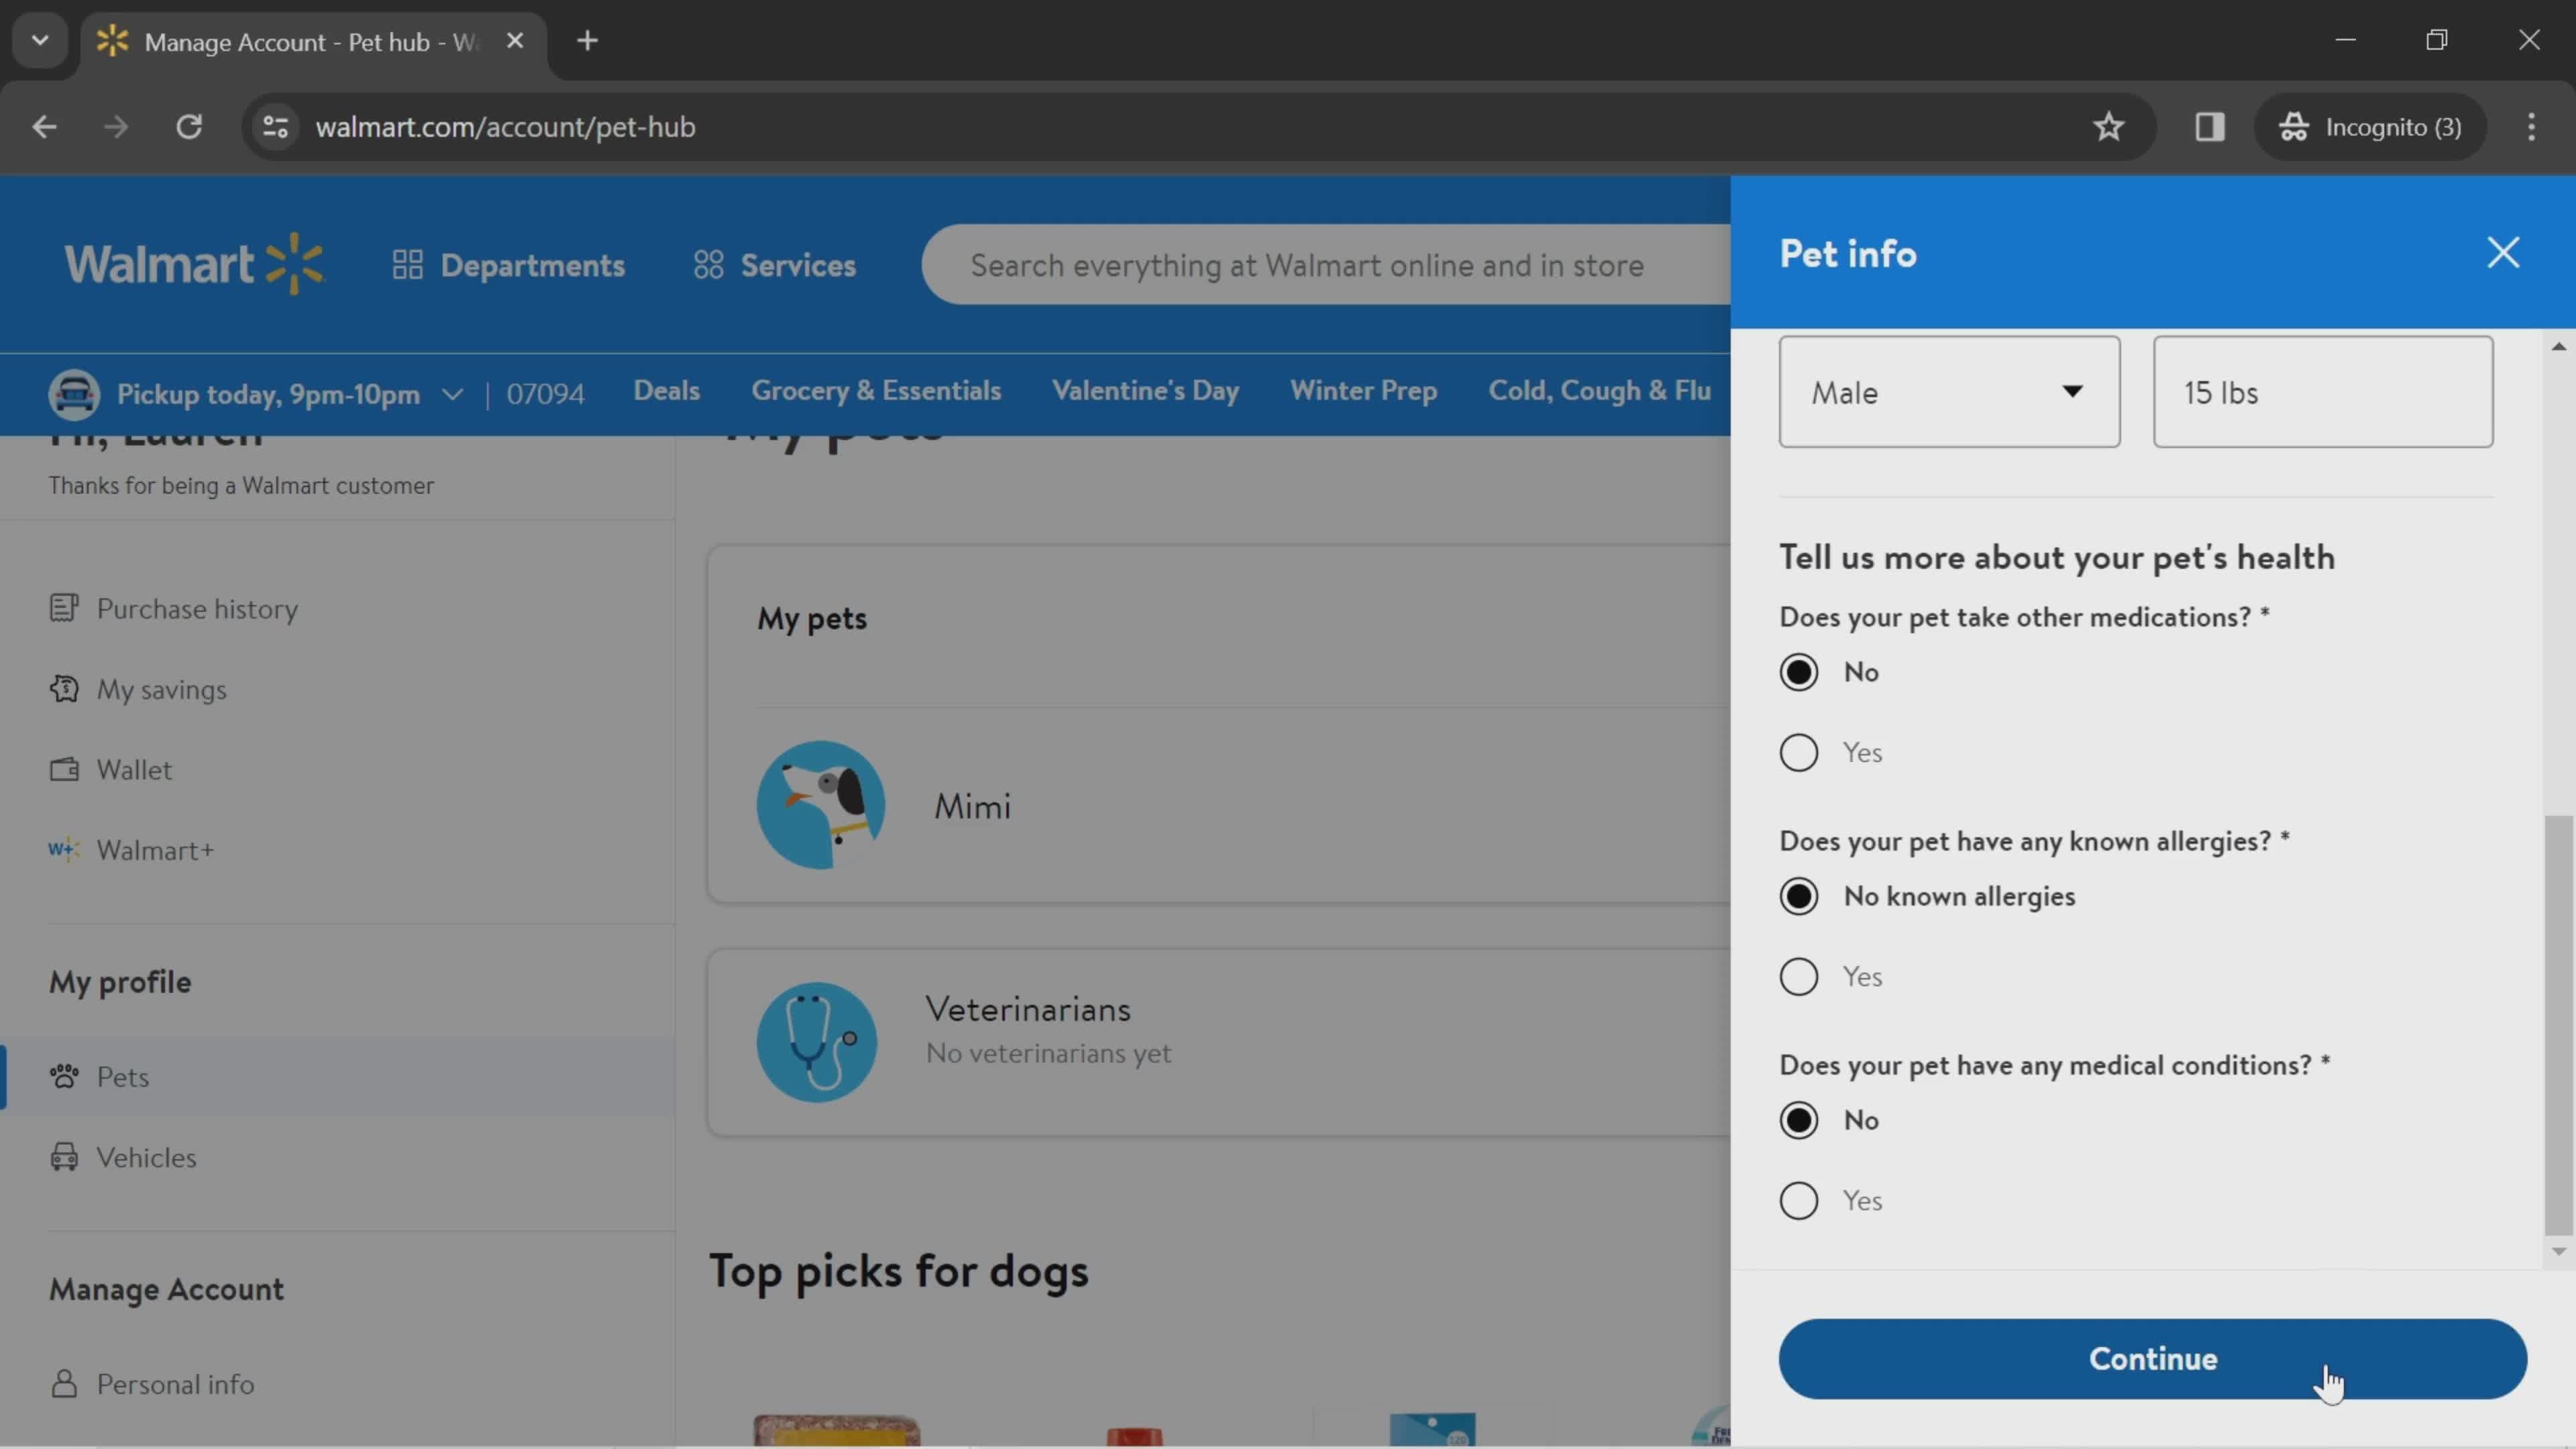
Task: Click the Walmart search box
Action: pyautogui.click(x=1325, y=265)
